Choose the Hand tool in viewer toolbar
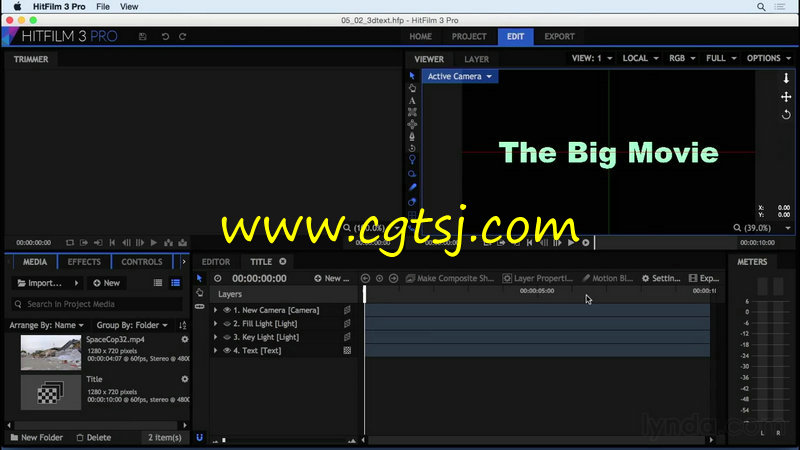Screen dimensions: 800x450 (412, 88)
